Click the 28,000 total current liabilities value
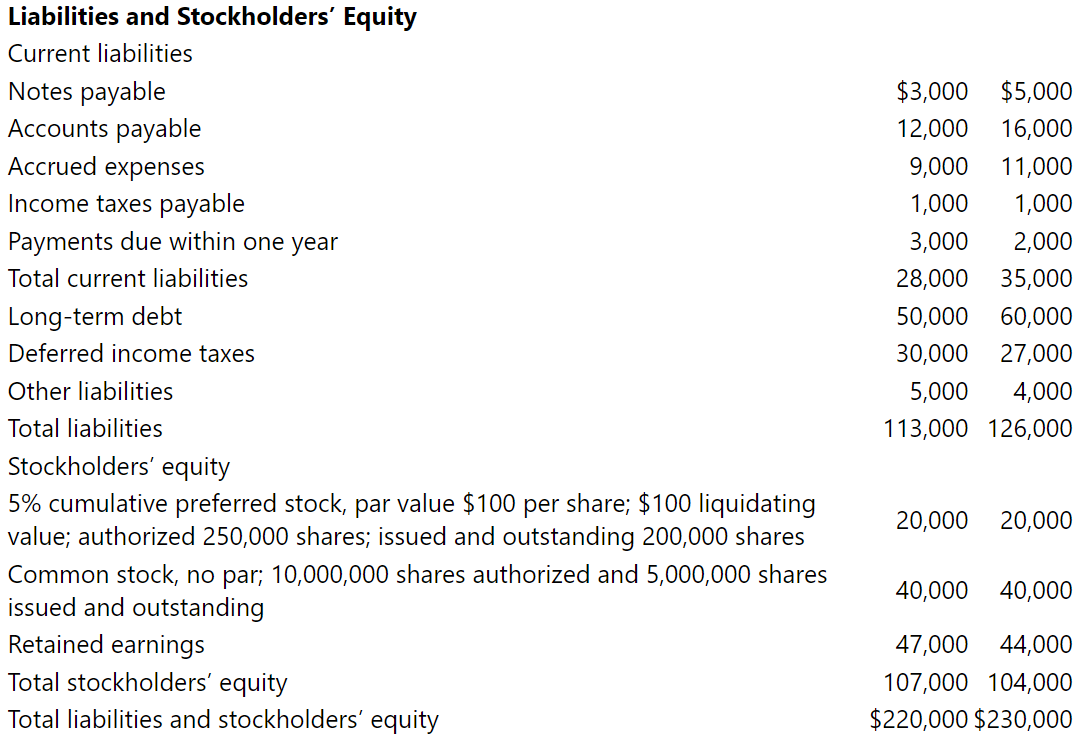This screenshot has width=1080, height=735. [932, 279]
